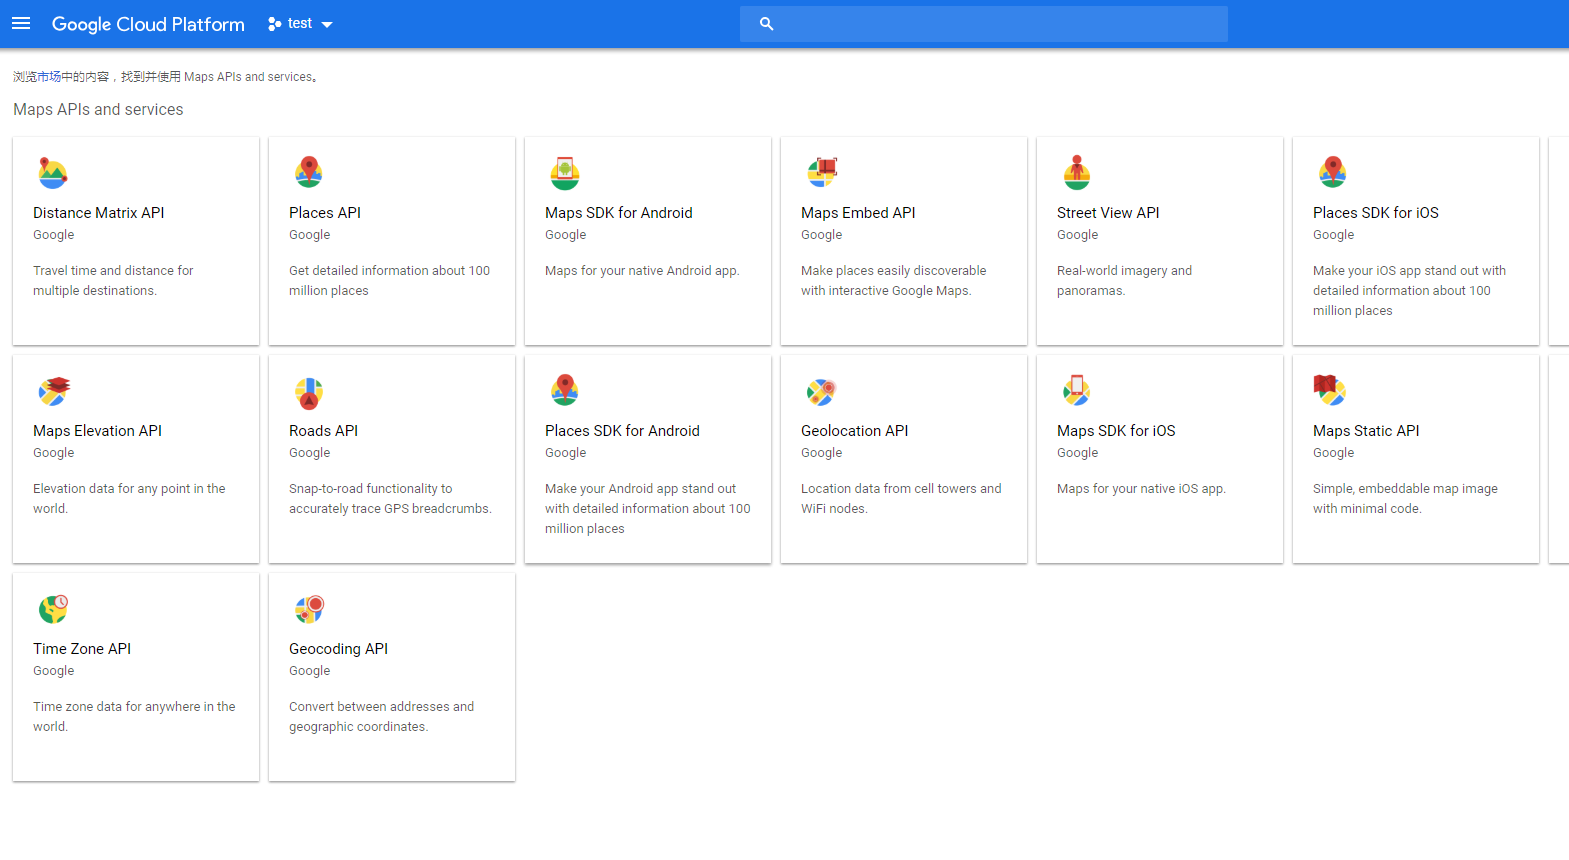
Task: Click 'Make places easily discoverable' description
Action: coord(893,271)
